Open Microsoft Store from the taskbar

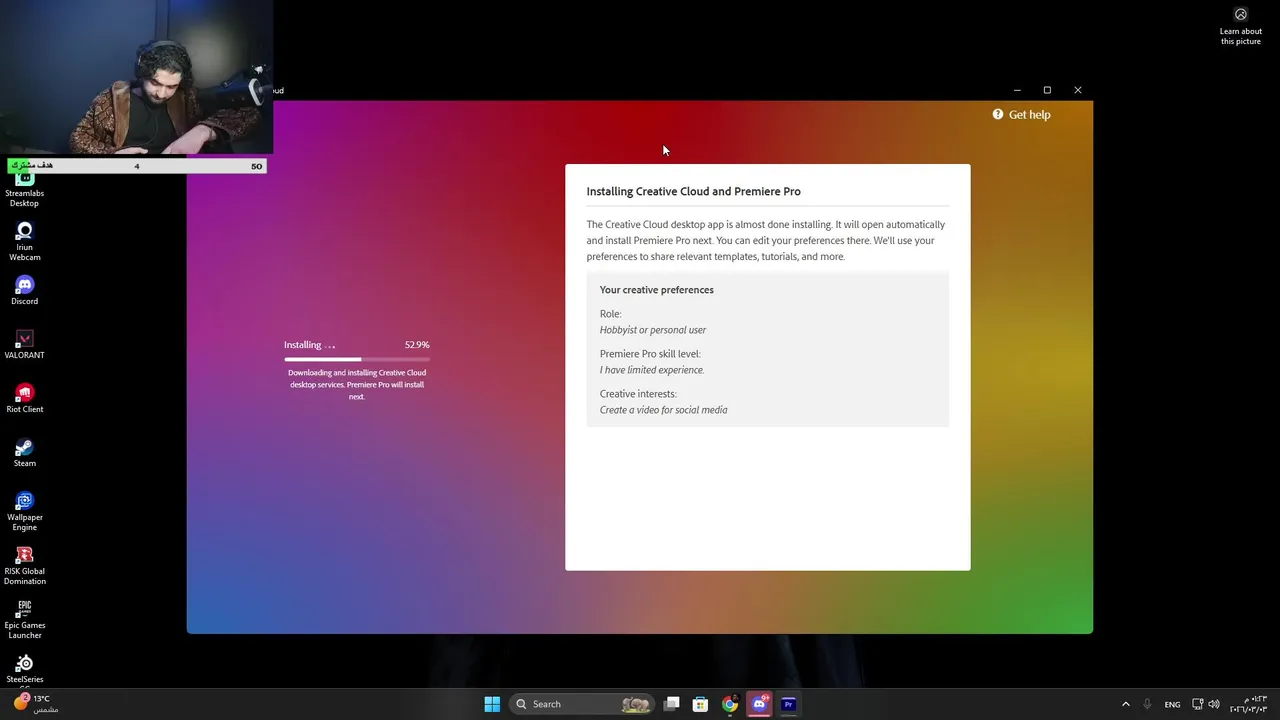point(701,704)
